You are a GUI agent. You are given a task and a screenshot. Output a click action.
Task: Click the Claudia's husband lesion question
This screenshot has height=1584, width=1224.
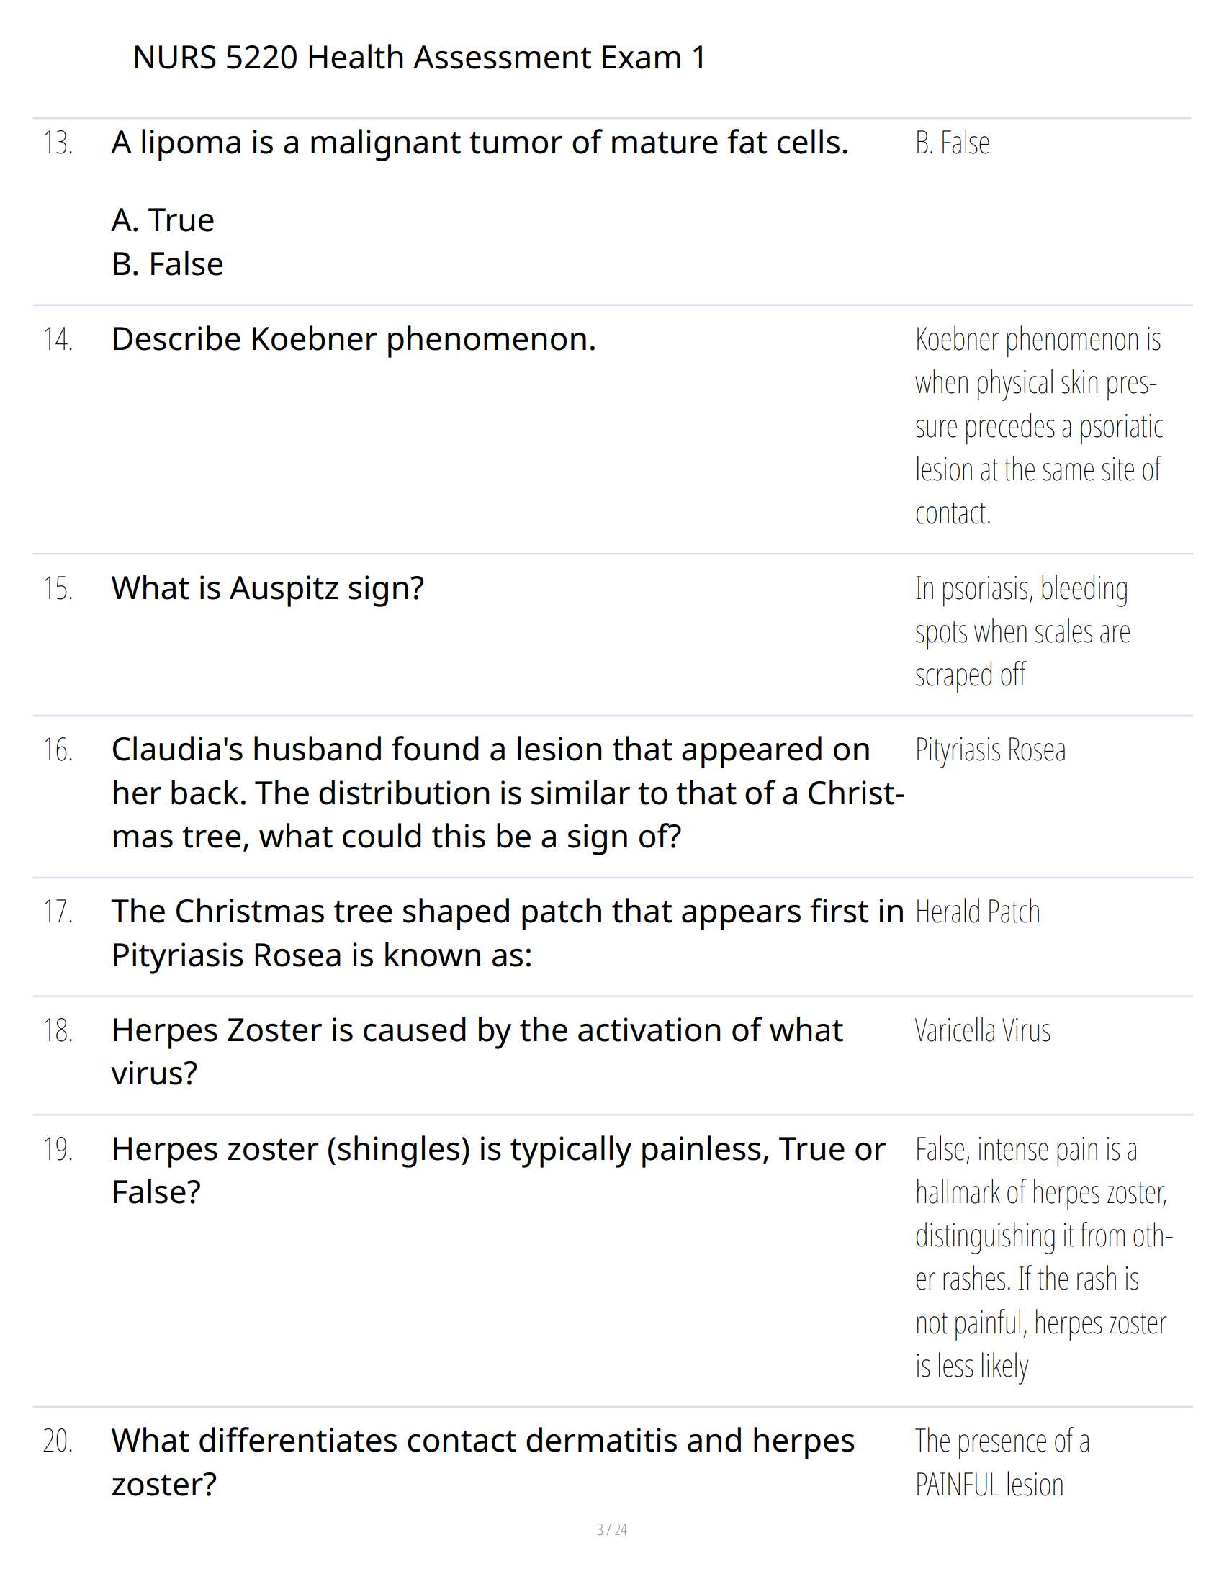[508, 792]
